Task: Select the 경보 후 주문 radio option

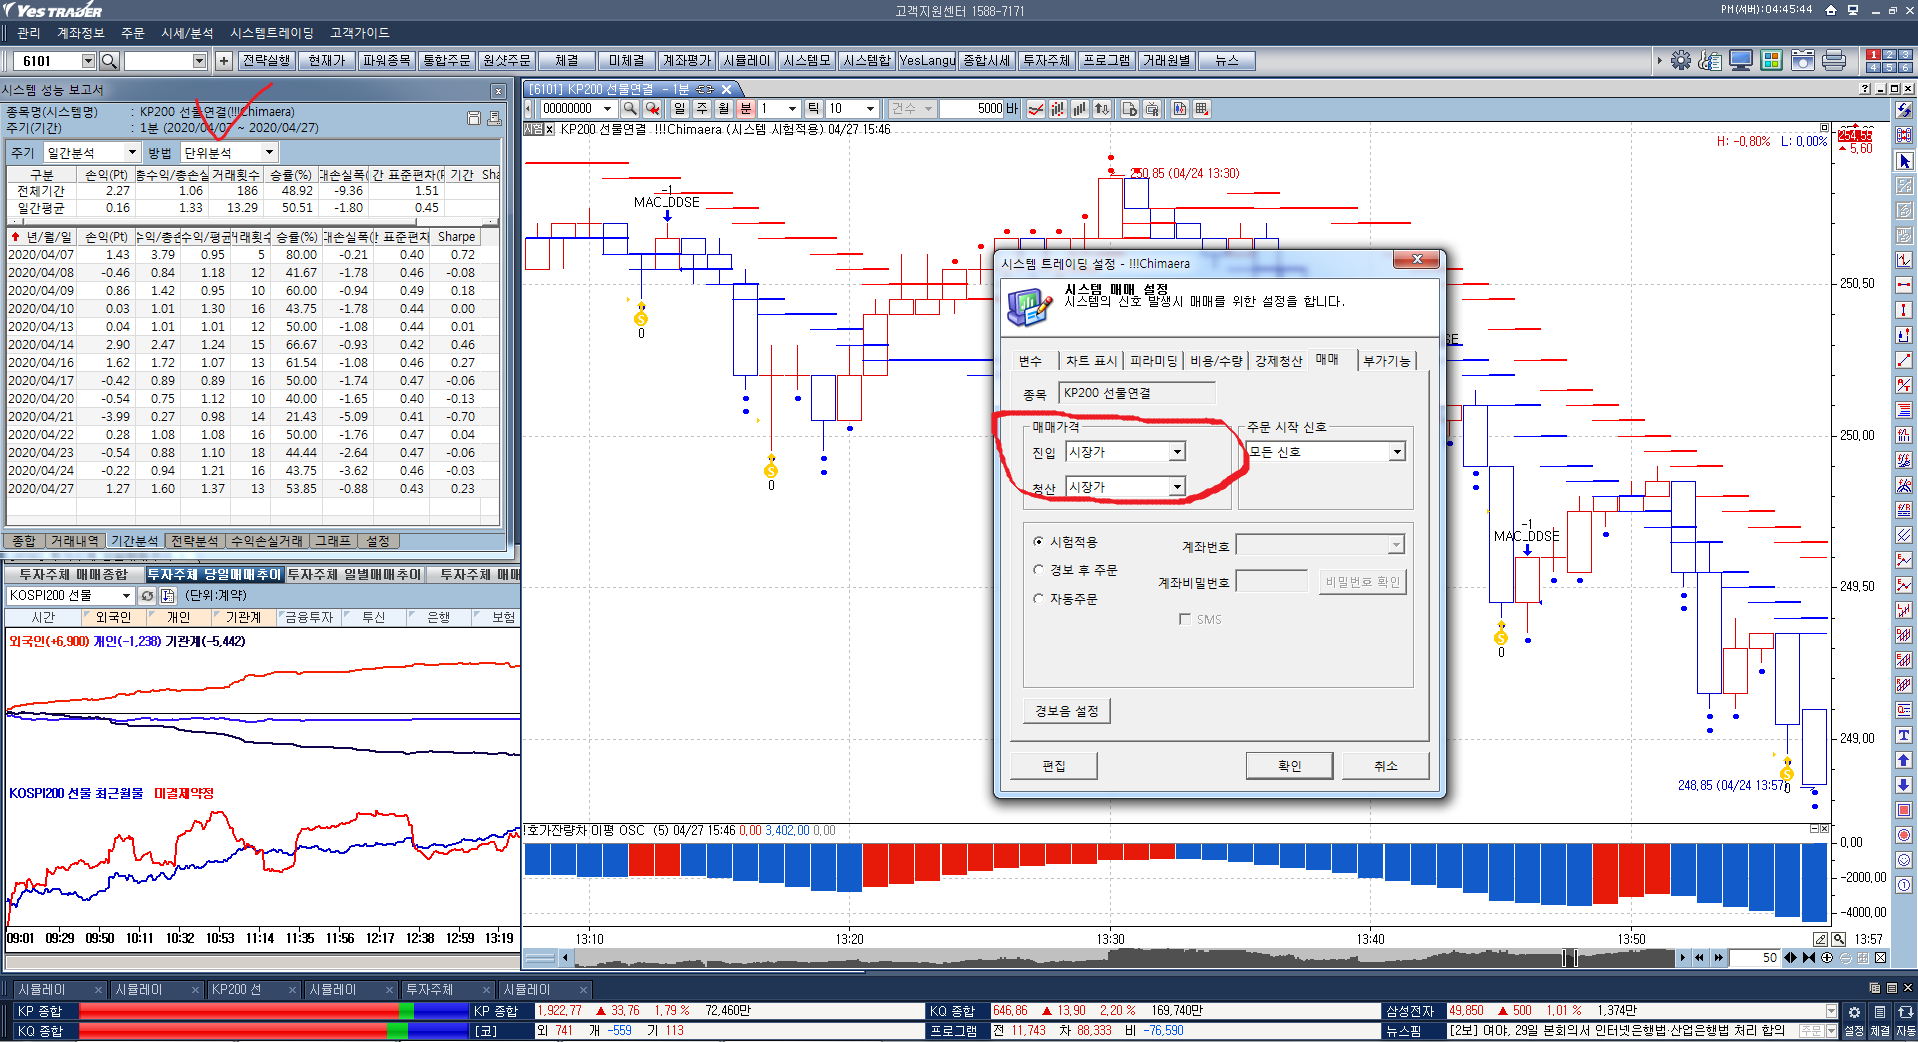Action: click(x=1038, y=570)
